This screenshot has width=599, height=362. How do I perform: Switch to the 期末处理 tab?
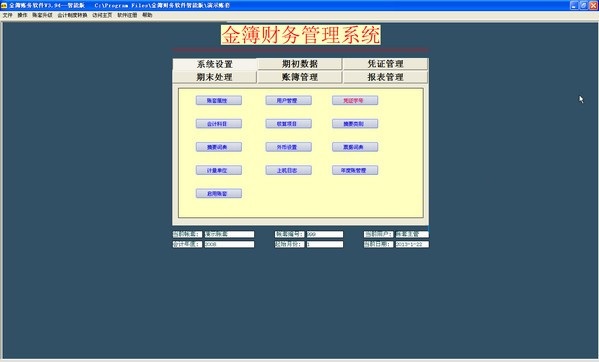pyautogui.click(x=214, y=77)
